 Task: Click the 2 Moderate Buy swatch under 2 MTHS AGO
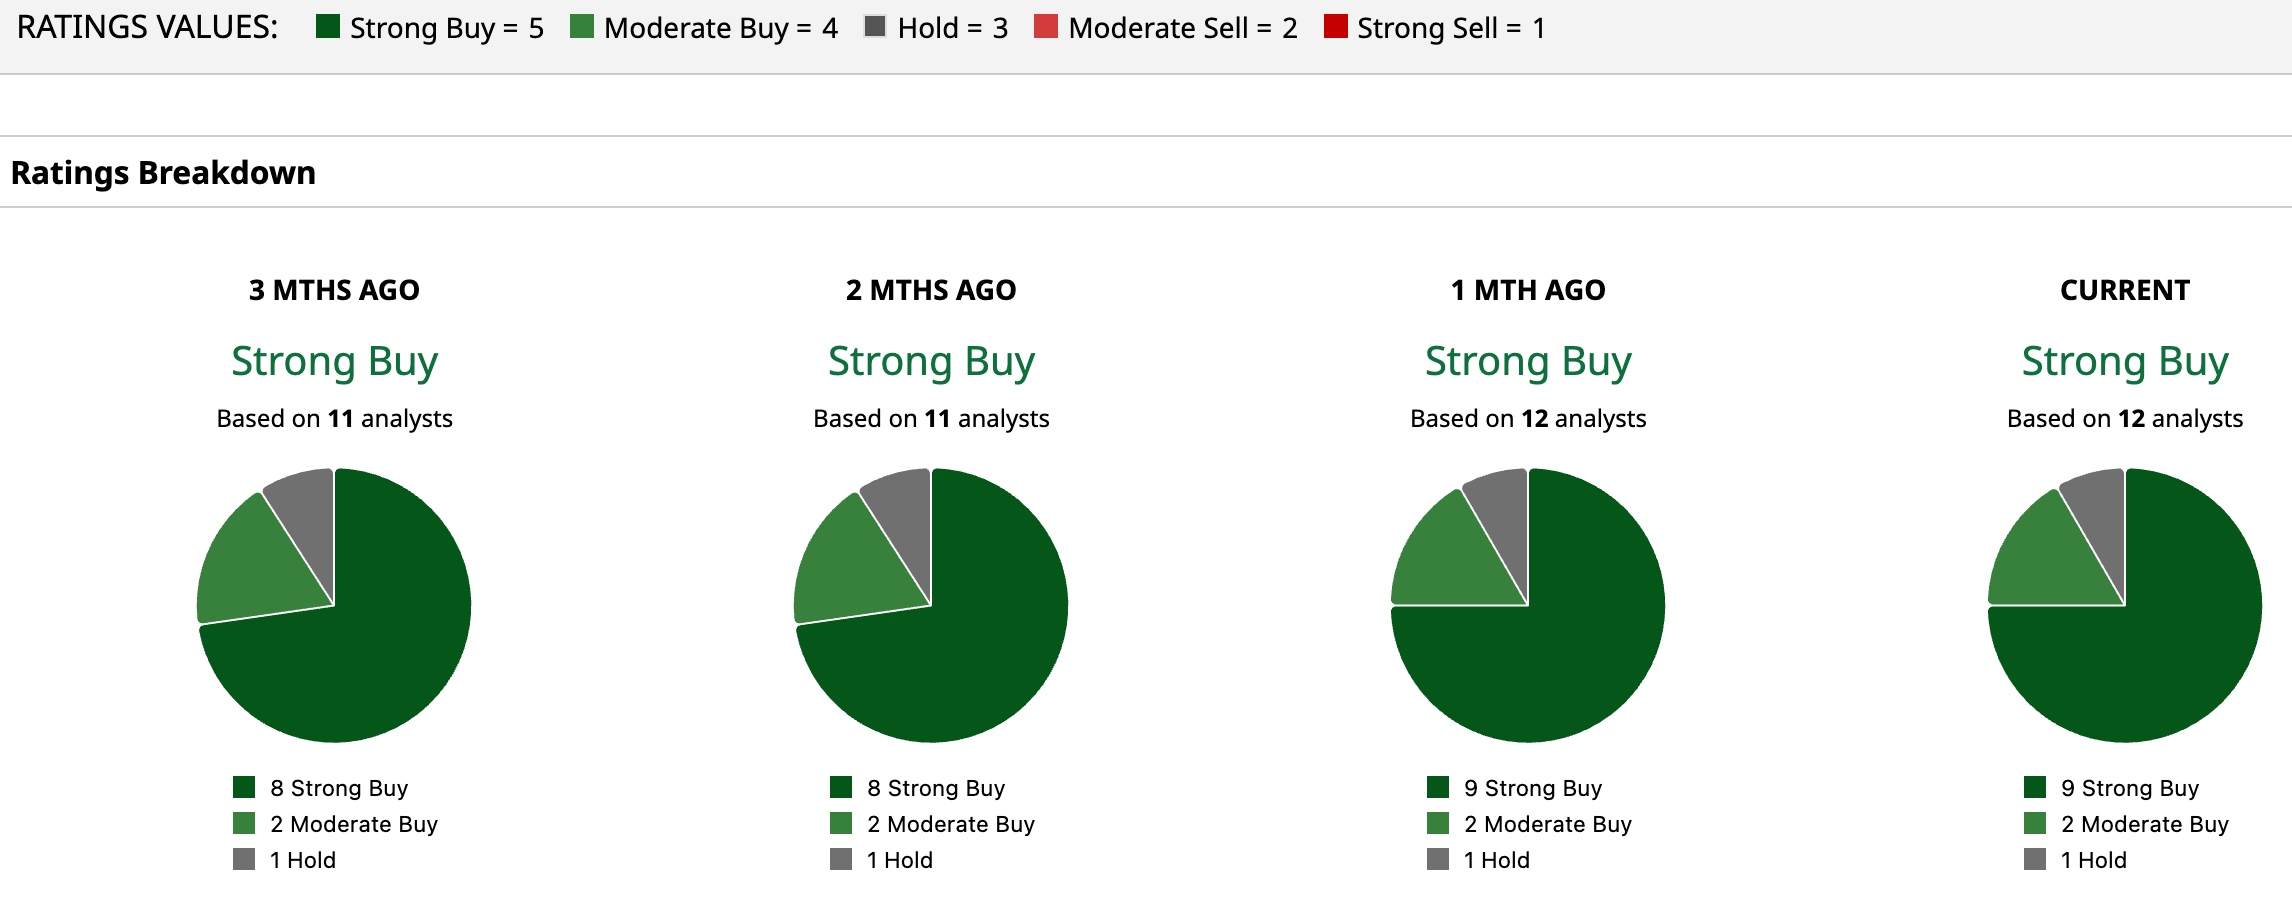coord(841,823)
